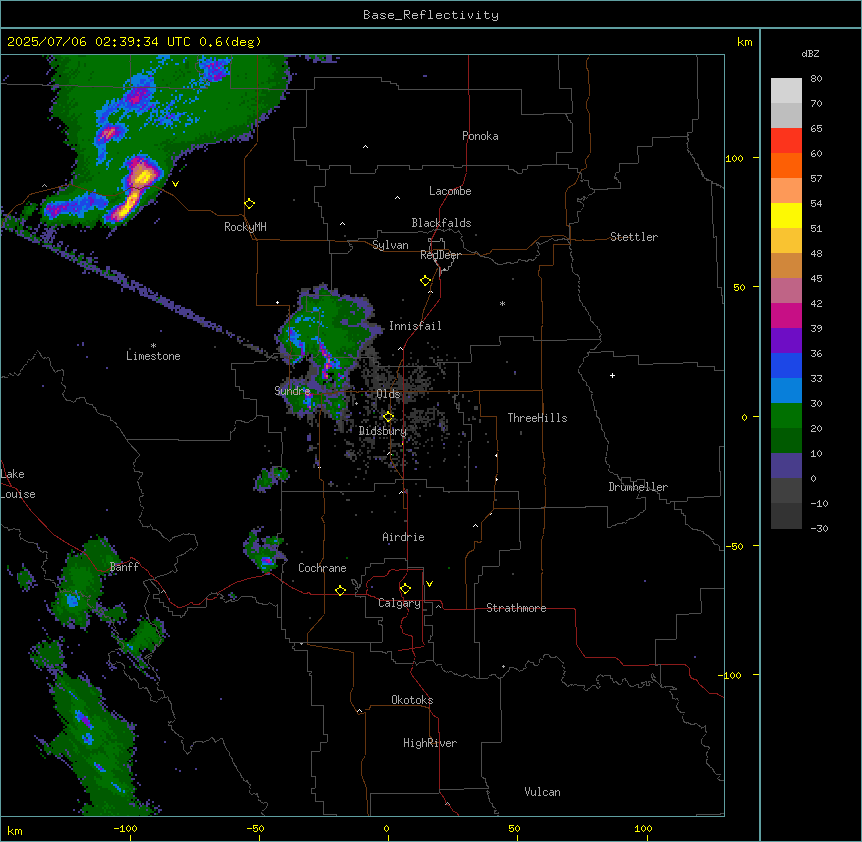Click the yellow diamond marker south of RedDeer
Viewport: 862px width, 842px height.
425,280
